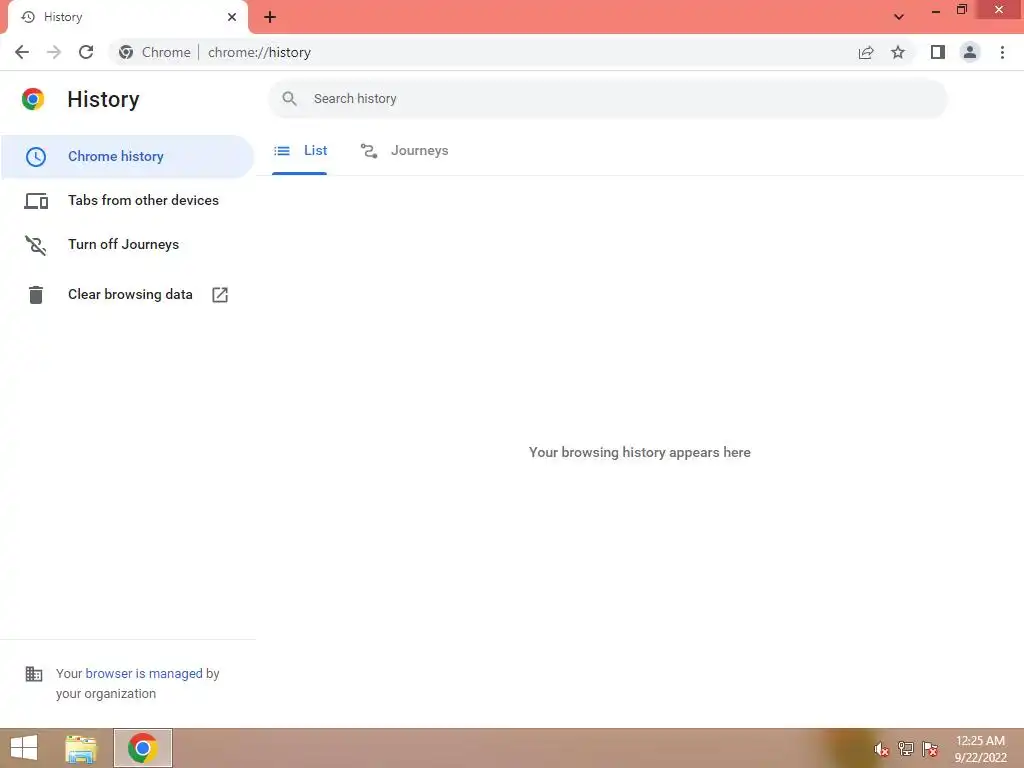Screen dimensions: 1024x768
Task: Reload the history page
Action: point(86,52)
